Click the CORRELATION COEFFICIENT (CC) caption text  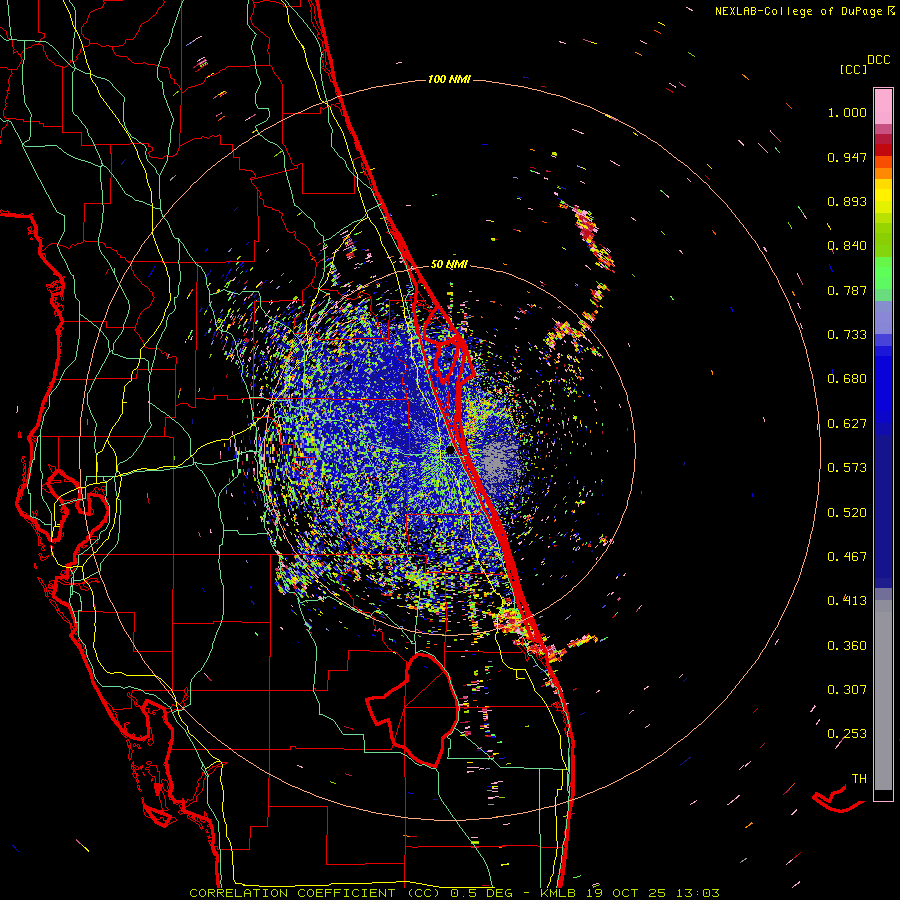tap(315, 893)
